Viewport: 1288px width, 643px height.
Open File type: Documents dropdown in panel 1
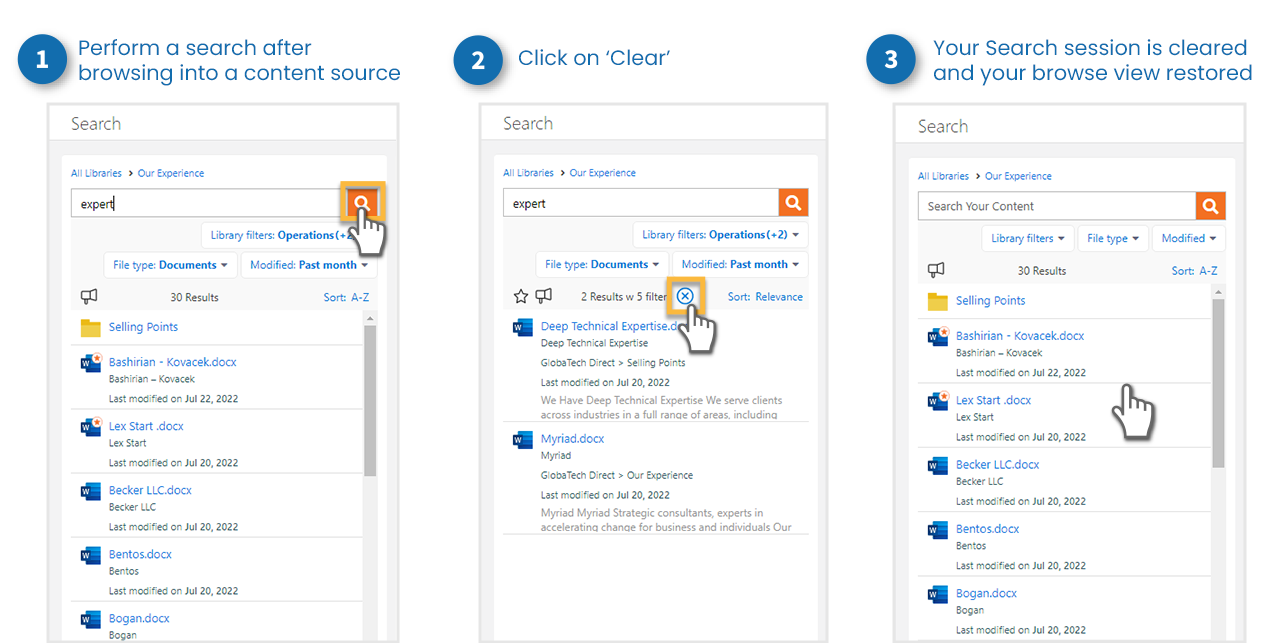point(170,265)
